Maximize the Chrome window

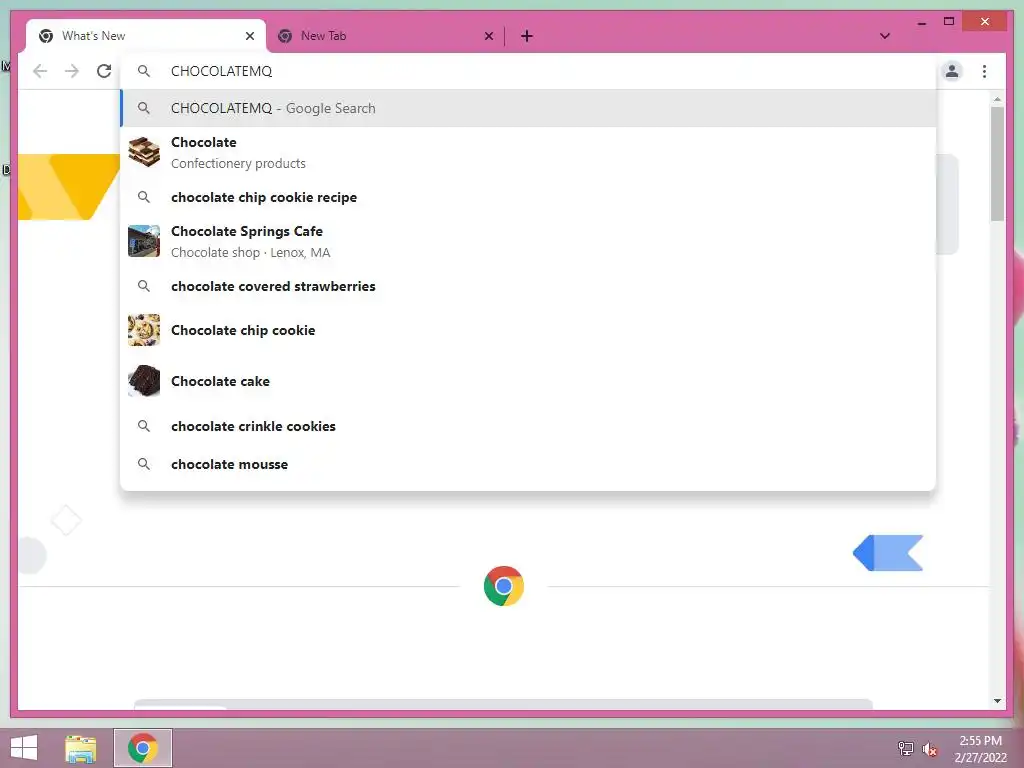click(949, 22)
